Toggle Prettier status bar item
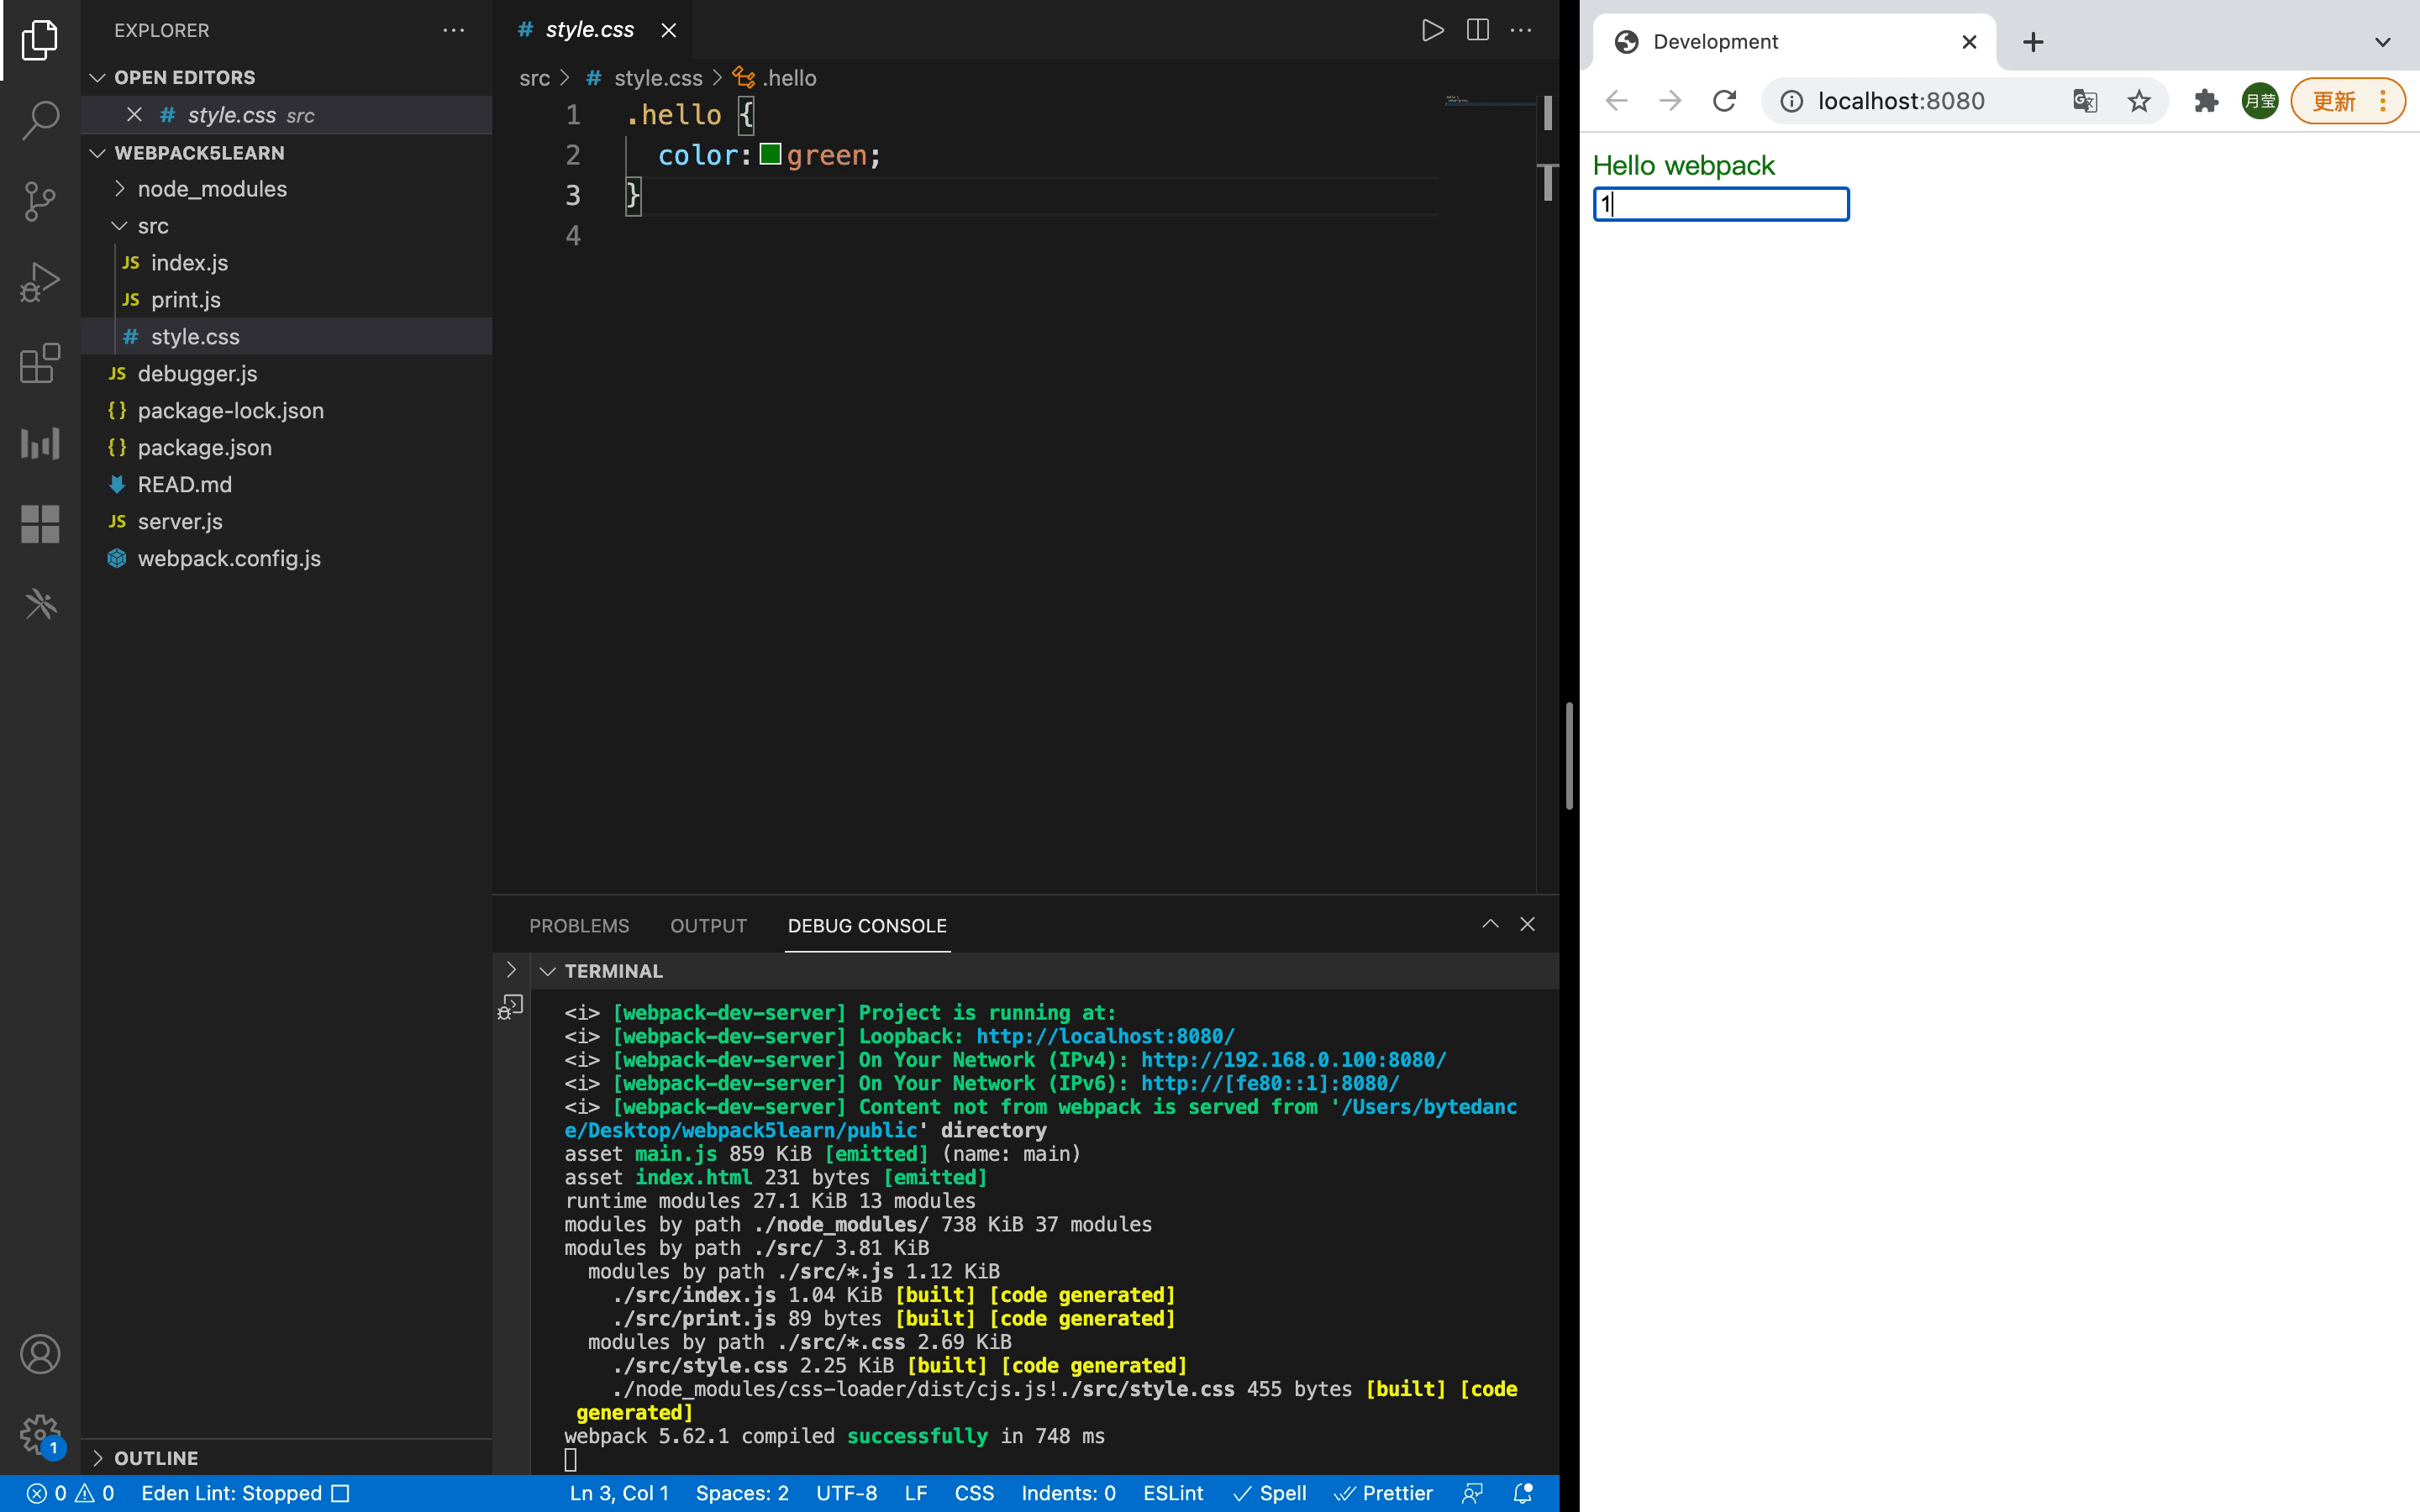 [x=1384, y=1493]
